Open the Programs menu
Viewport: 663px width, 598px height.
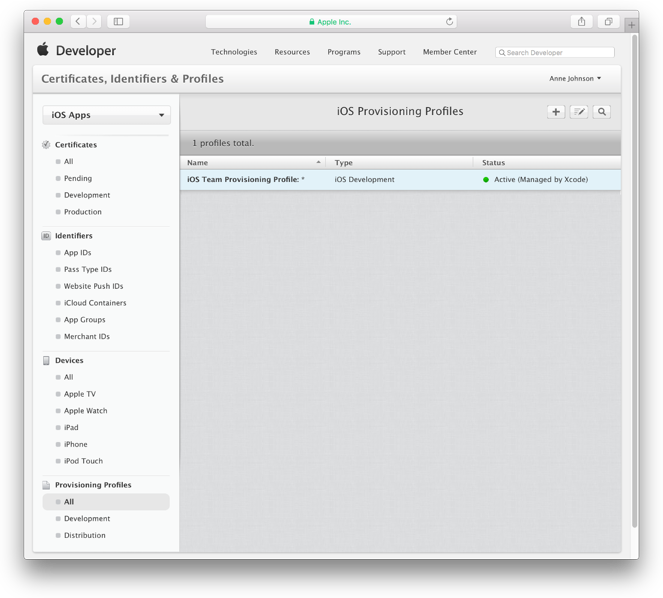coord(344,52)
